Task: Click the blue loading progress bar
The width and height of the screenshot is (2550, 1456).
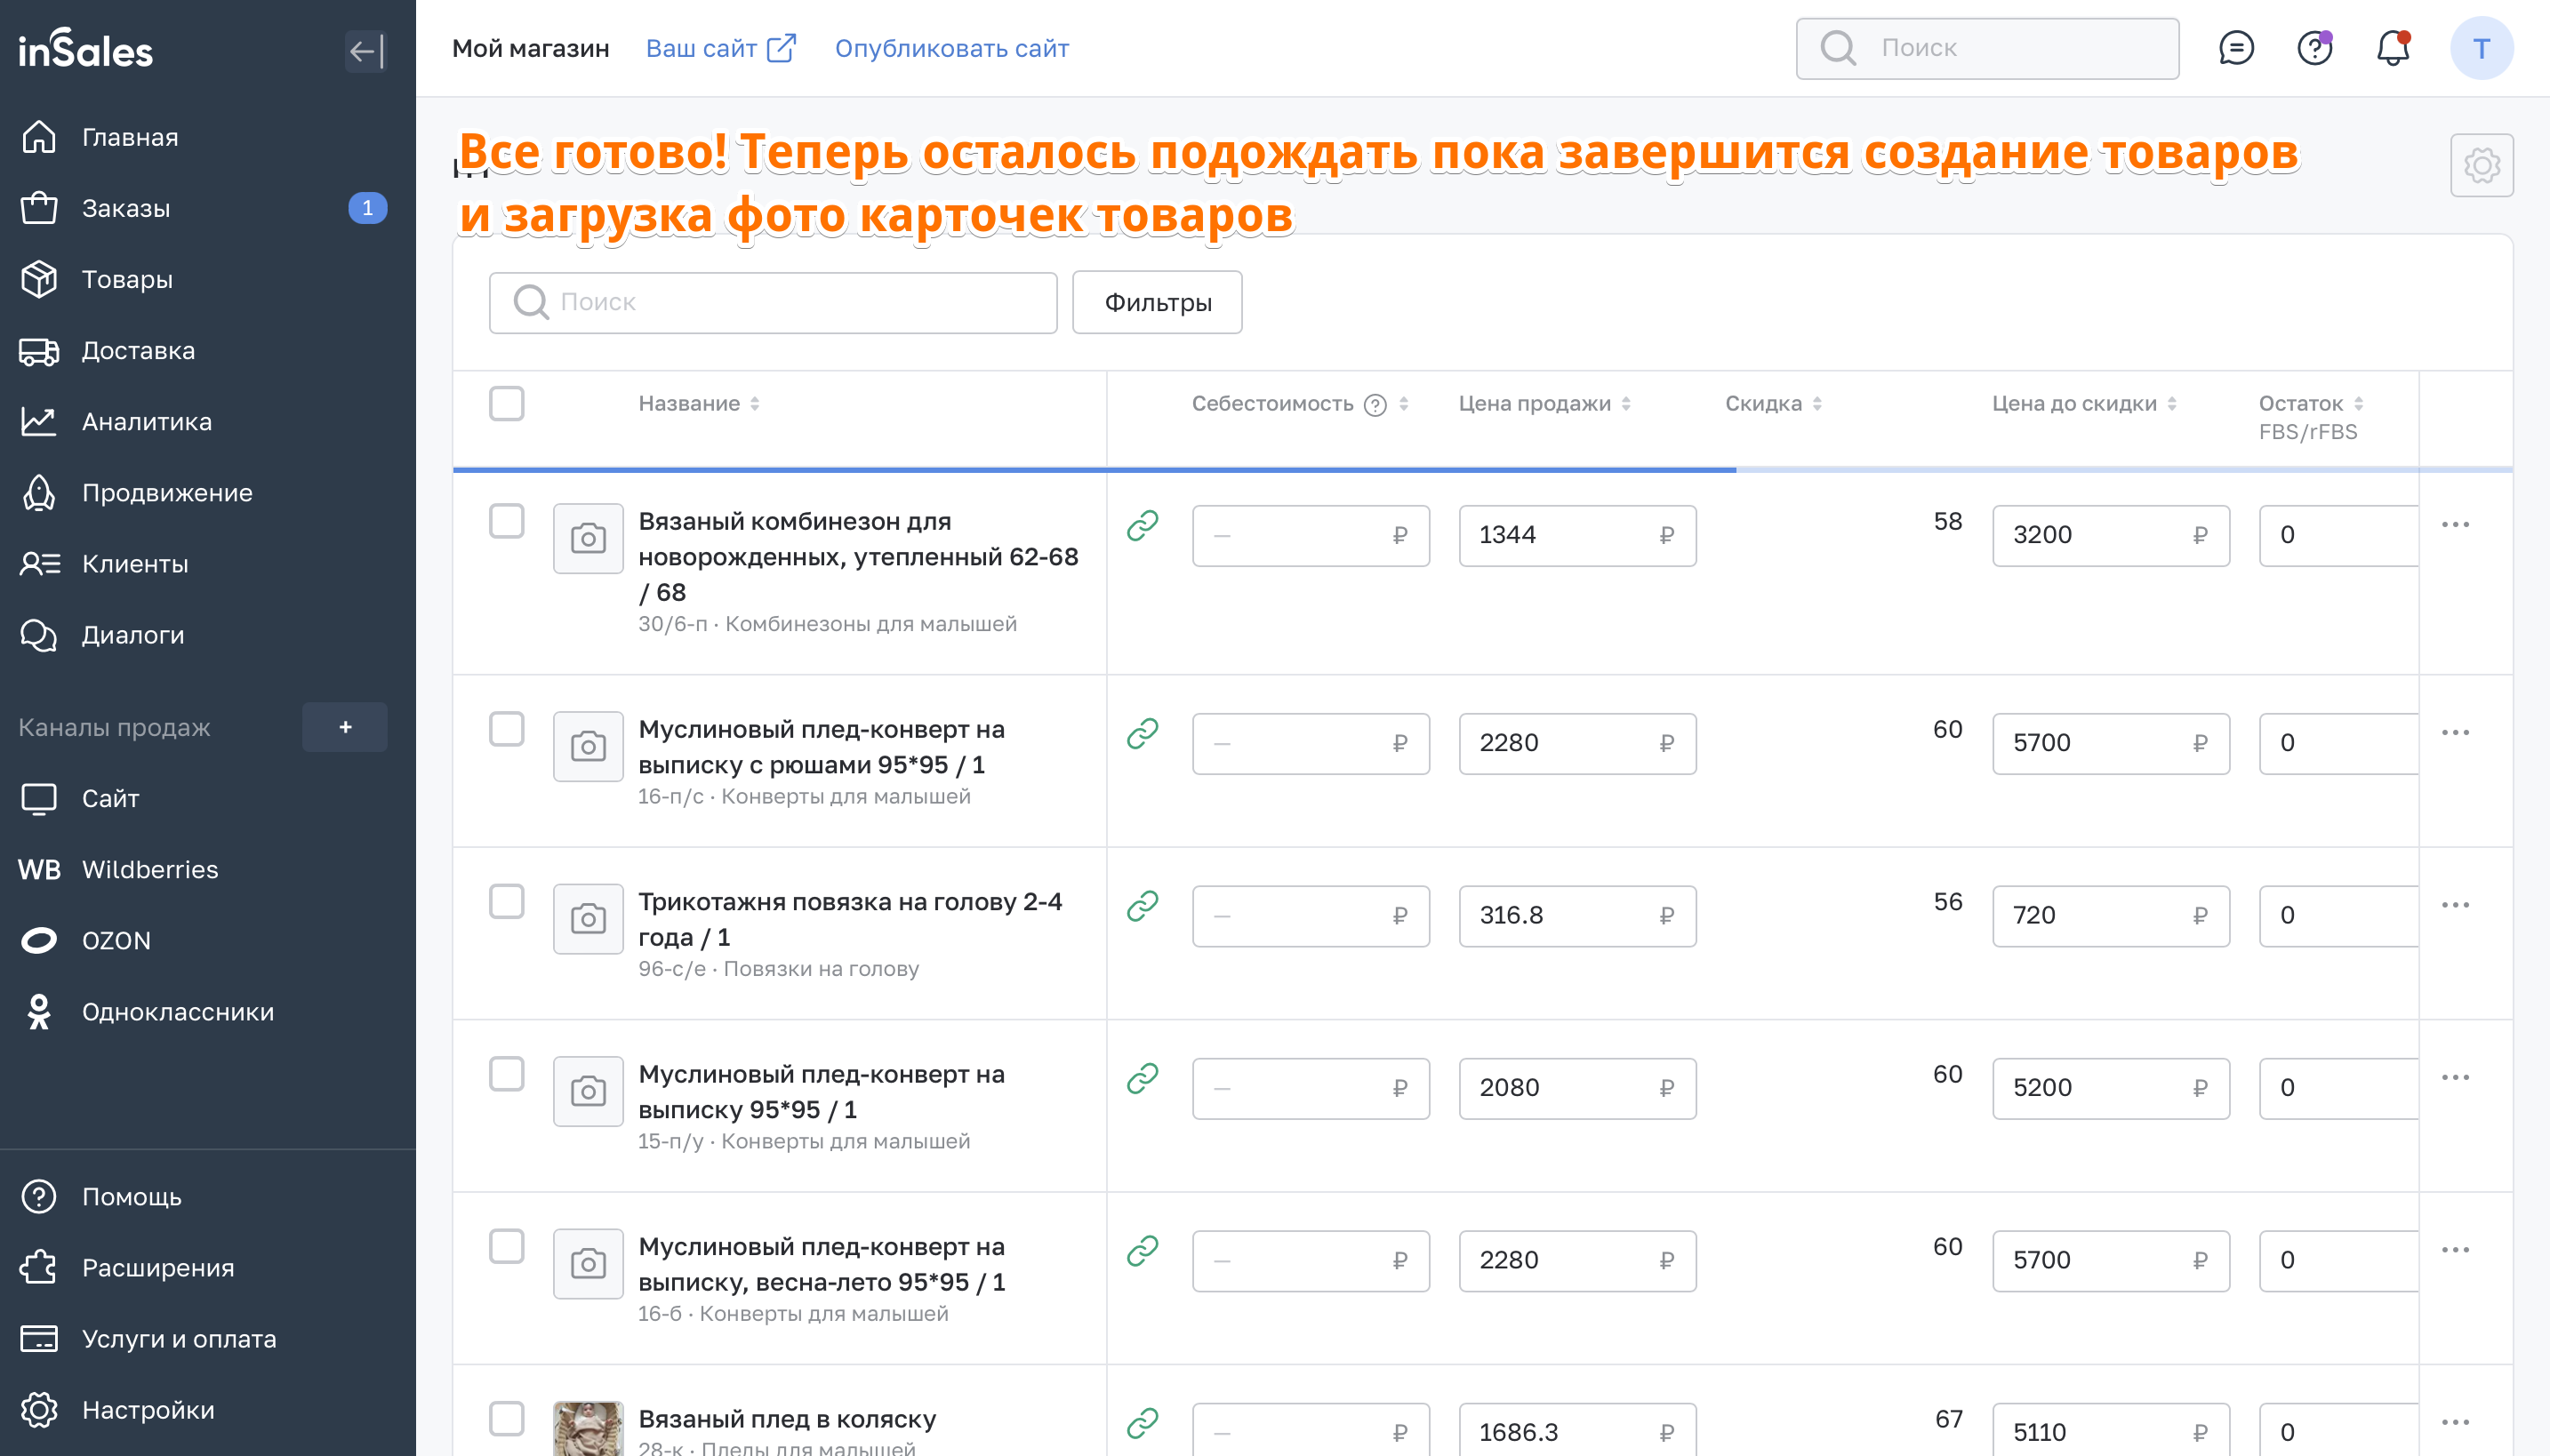Action: click(x=1094, y=469)
